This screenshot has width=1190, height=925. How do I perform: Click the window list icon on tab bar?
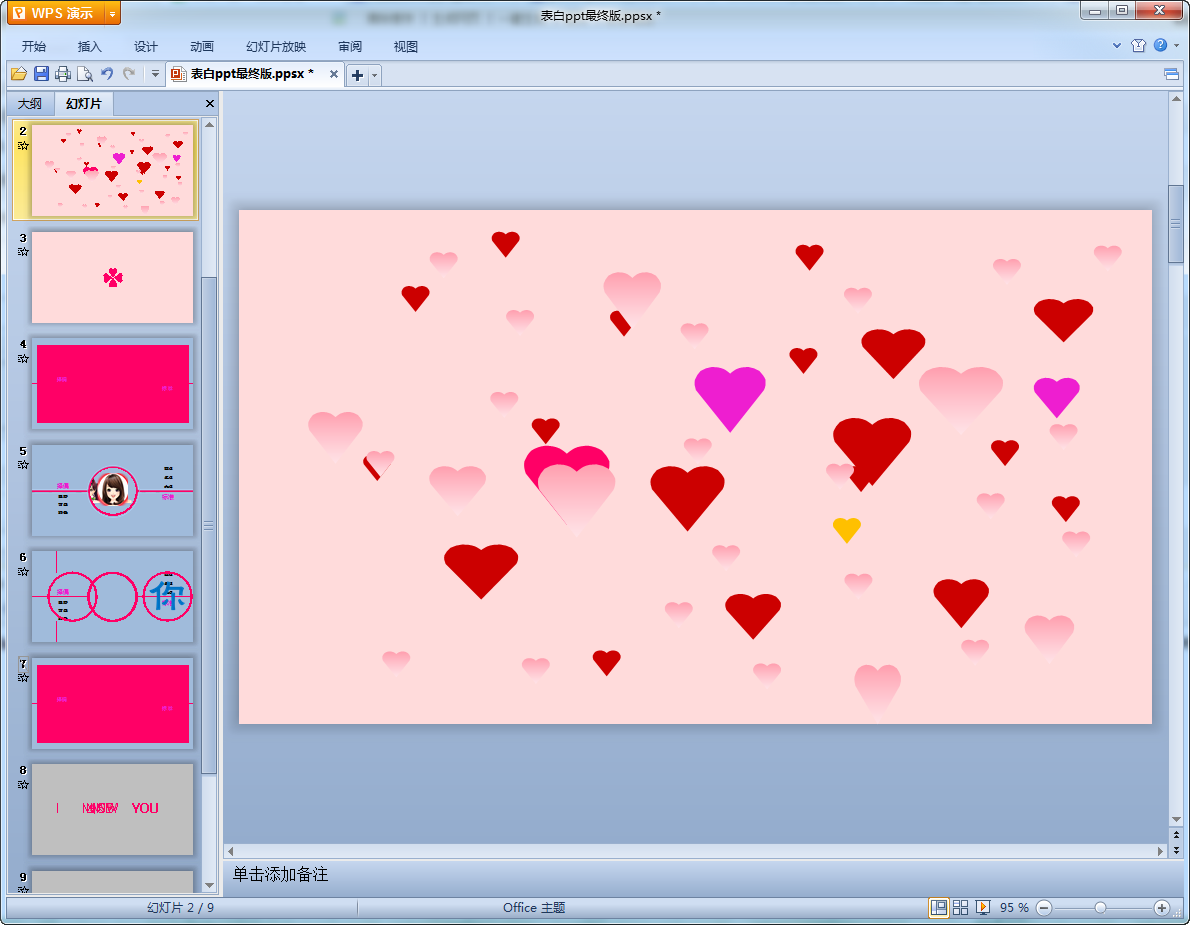1171,74
